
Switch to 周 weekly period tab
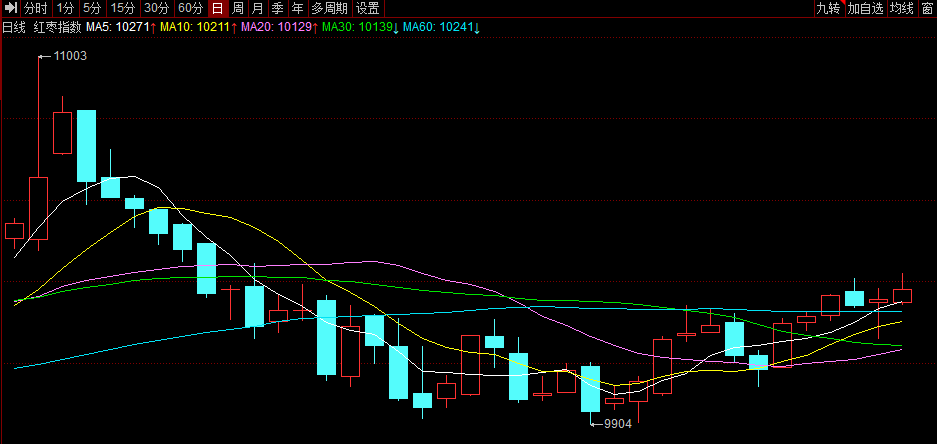point(238,8)
